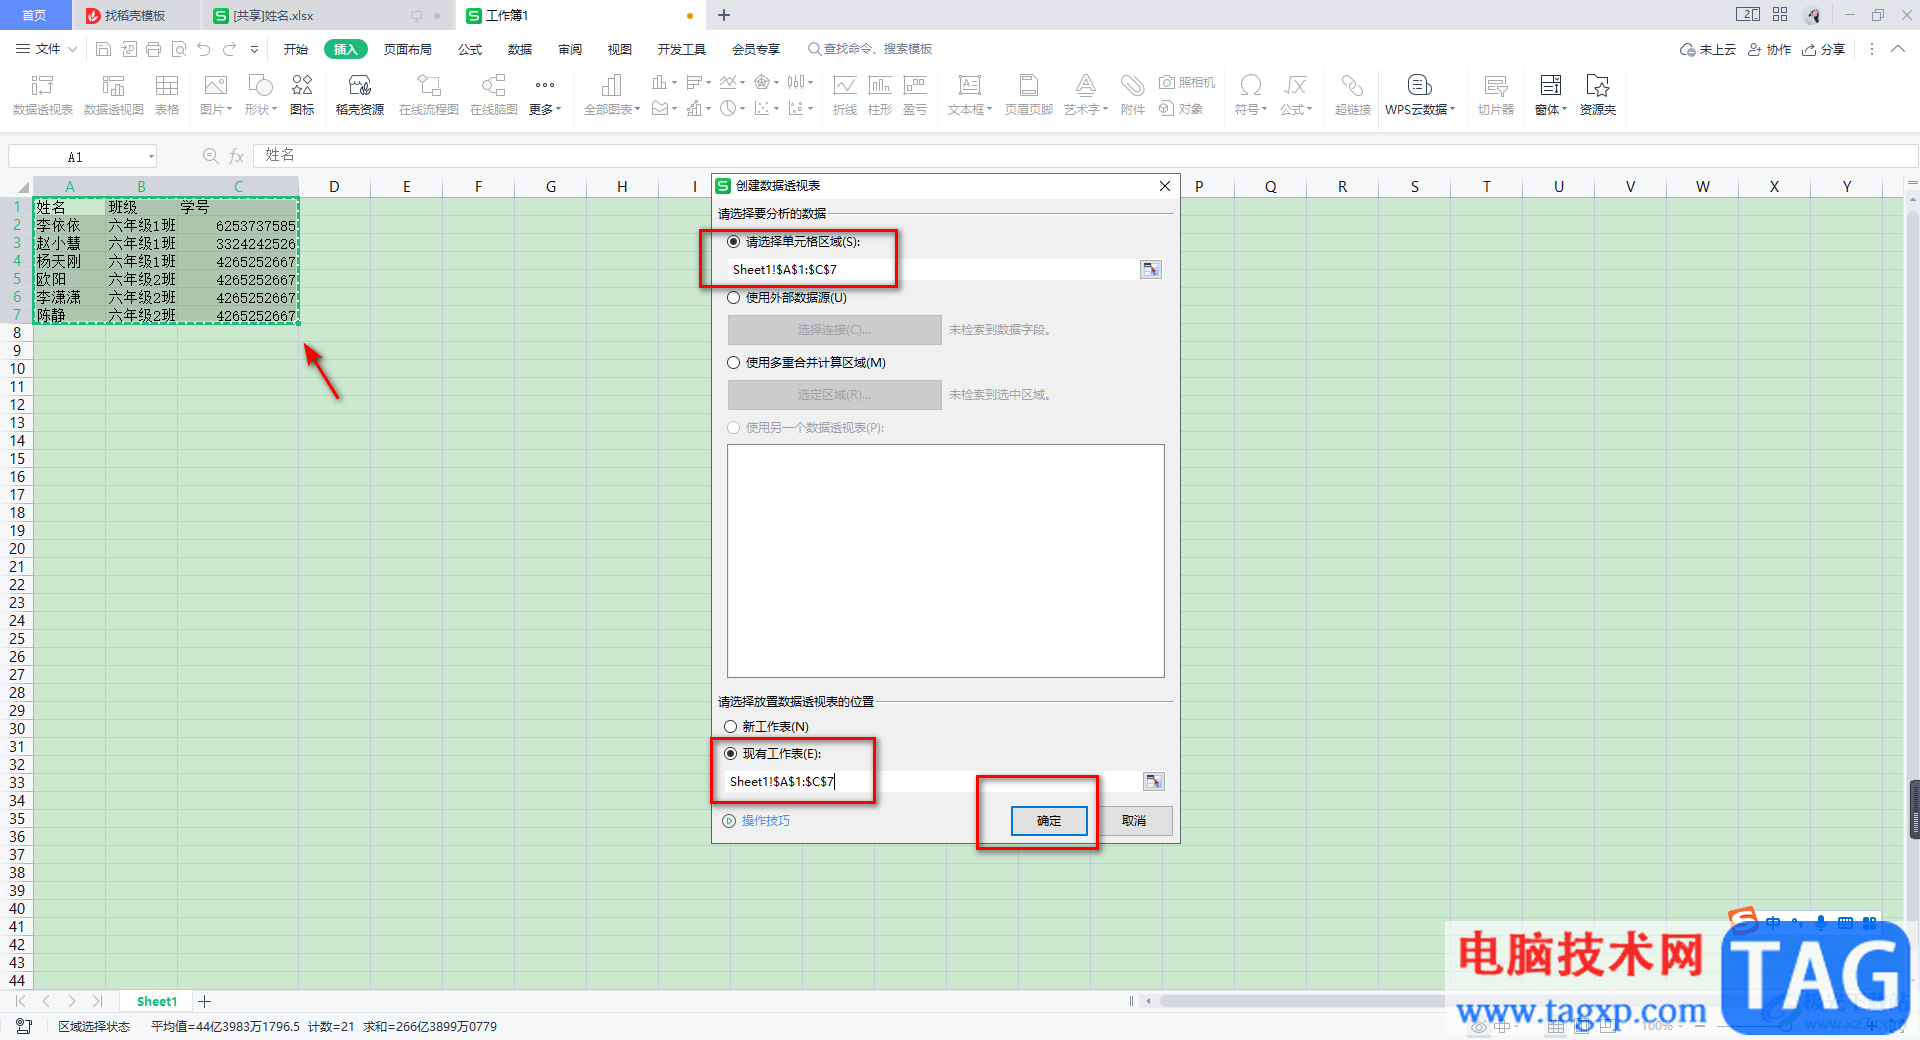
Task: Click range picker icon beside location field
Action: click(1154, 781)
